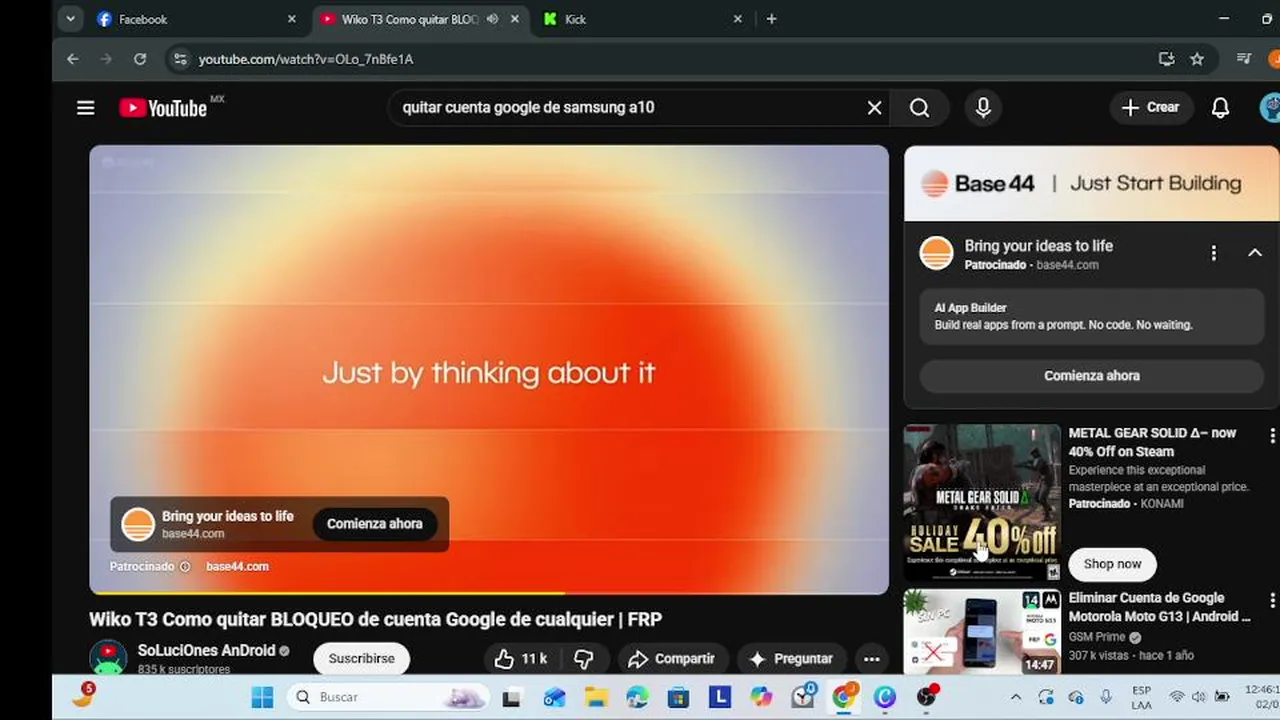Click the site information icon
The image size is (1280, 720).
(180, 59)
